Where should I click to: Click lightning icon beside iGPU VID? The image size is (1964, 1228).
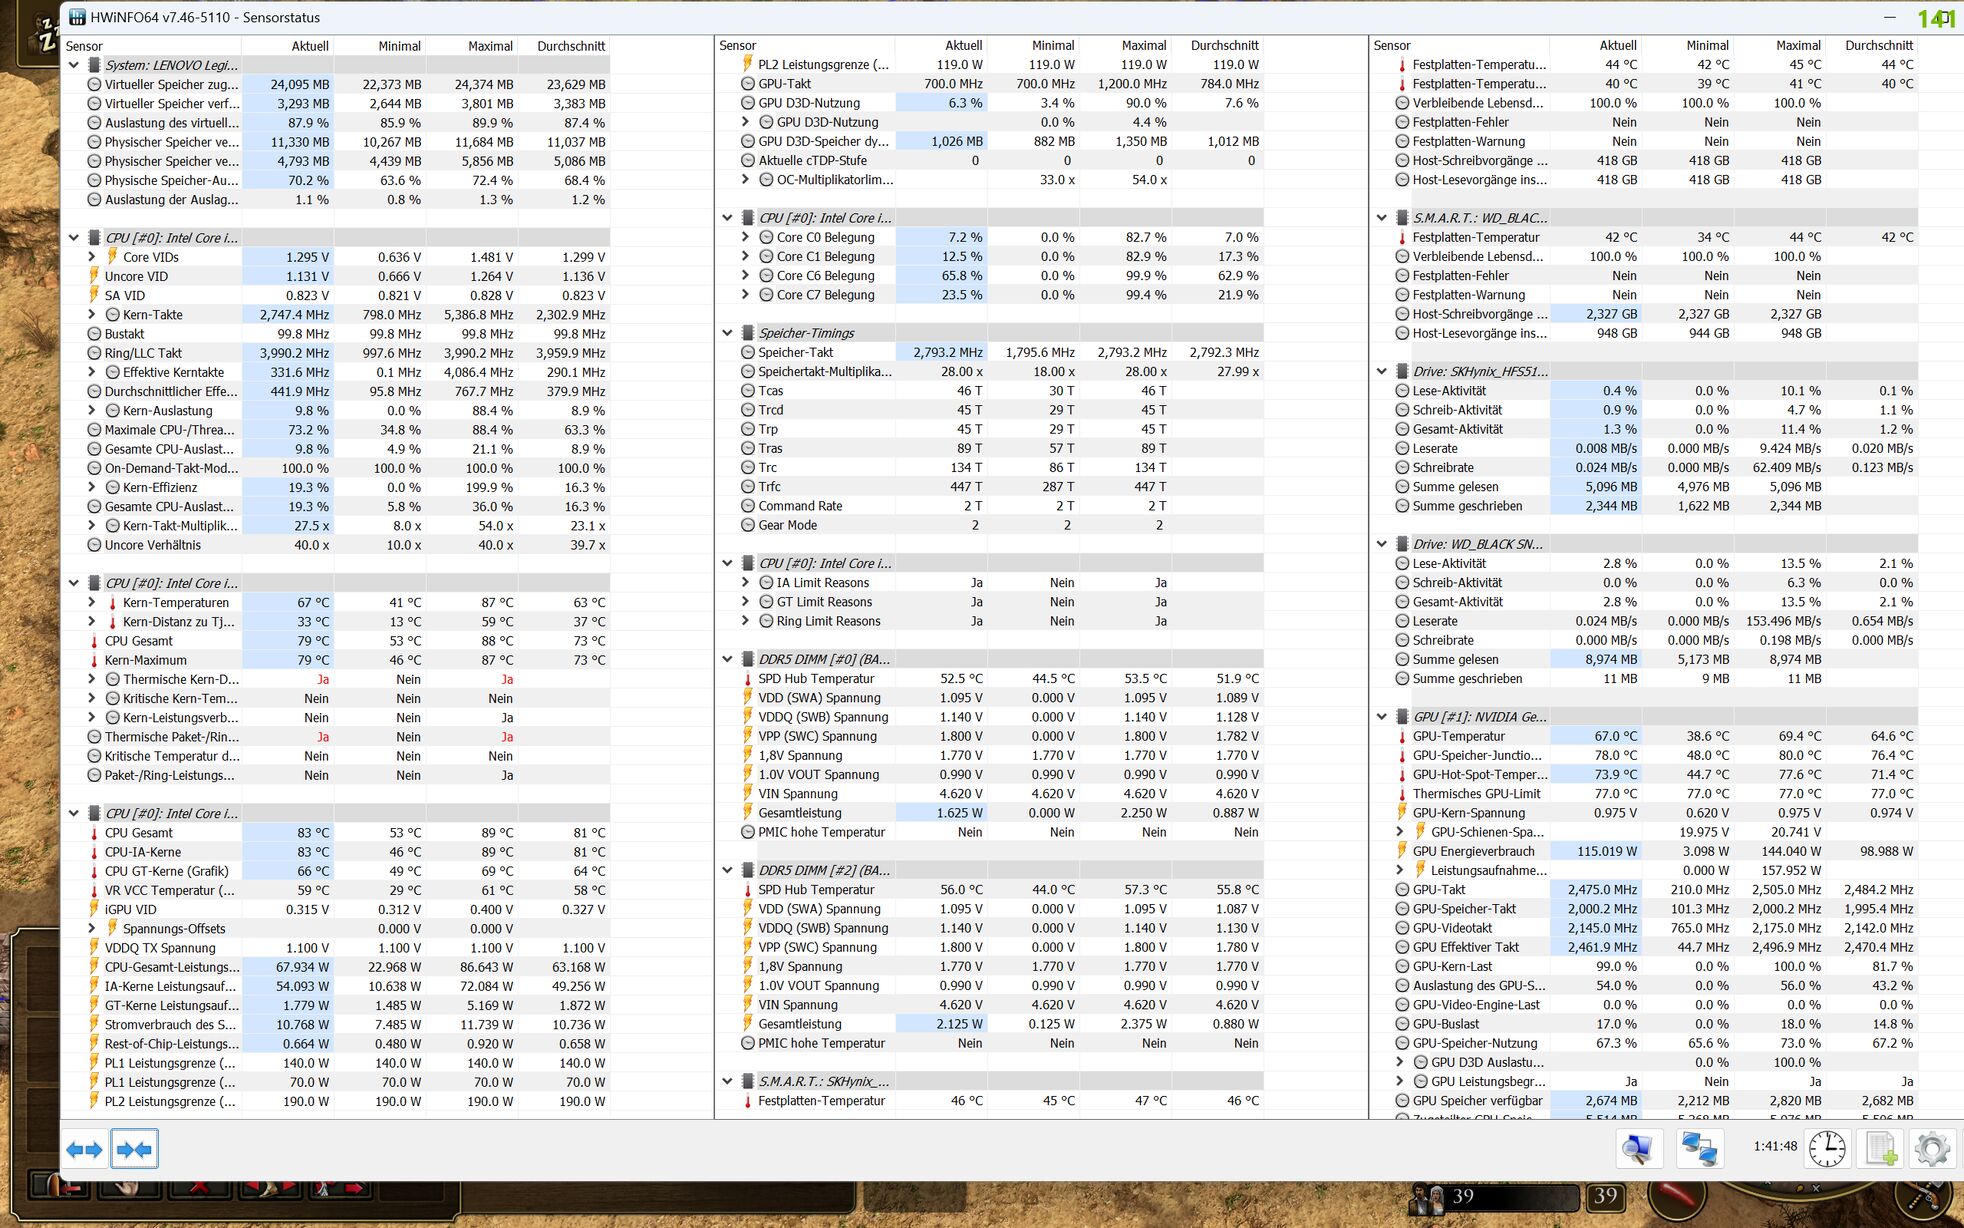(x=94, y=909)
